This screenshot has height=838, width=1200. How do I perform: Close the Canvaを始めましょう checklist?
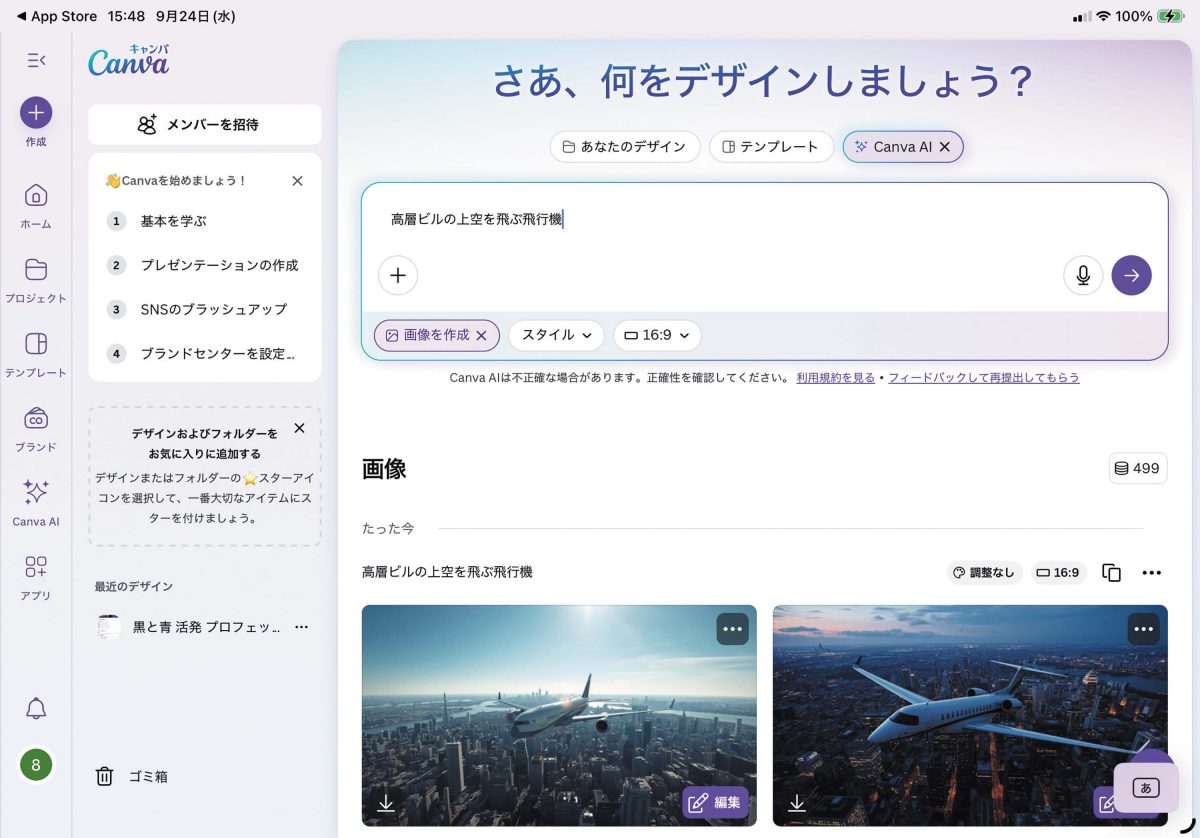(x=297, y=181)
